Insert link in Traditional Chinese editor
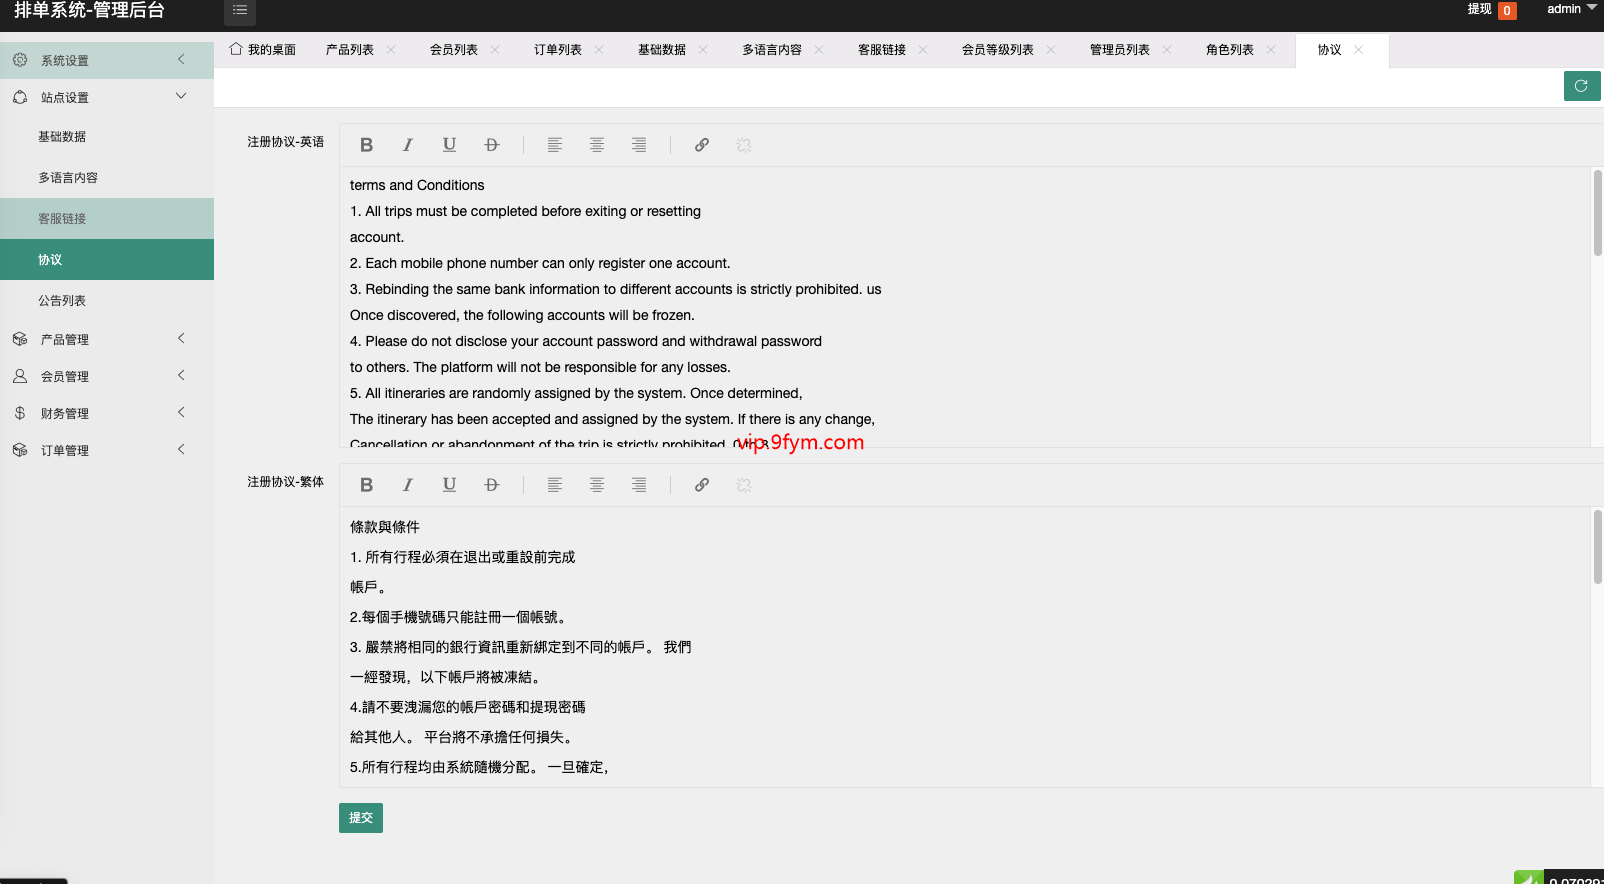Screen dimensions: 1604x884 [702, 485]
